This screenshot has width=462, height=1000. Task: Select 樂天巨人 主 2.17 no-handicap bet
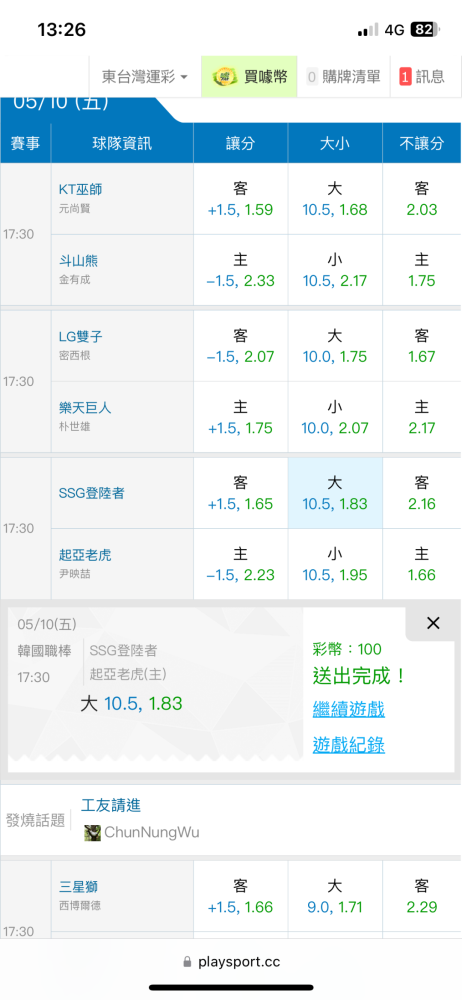pos(422,417)
